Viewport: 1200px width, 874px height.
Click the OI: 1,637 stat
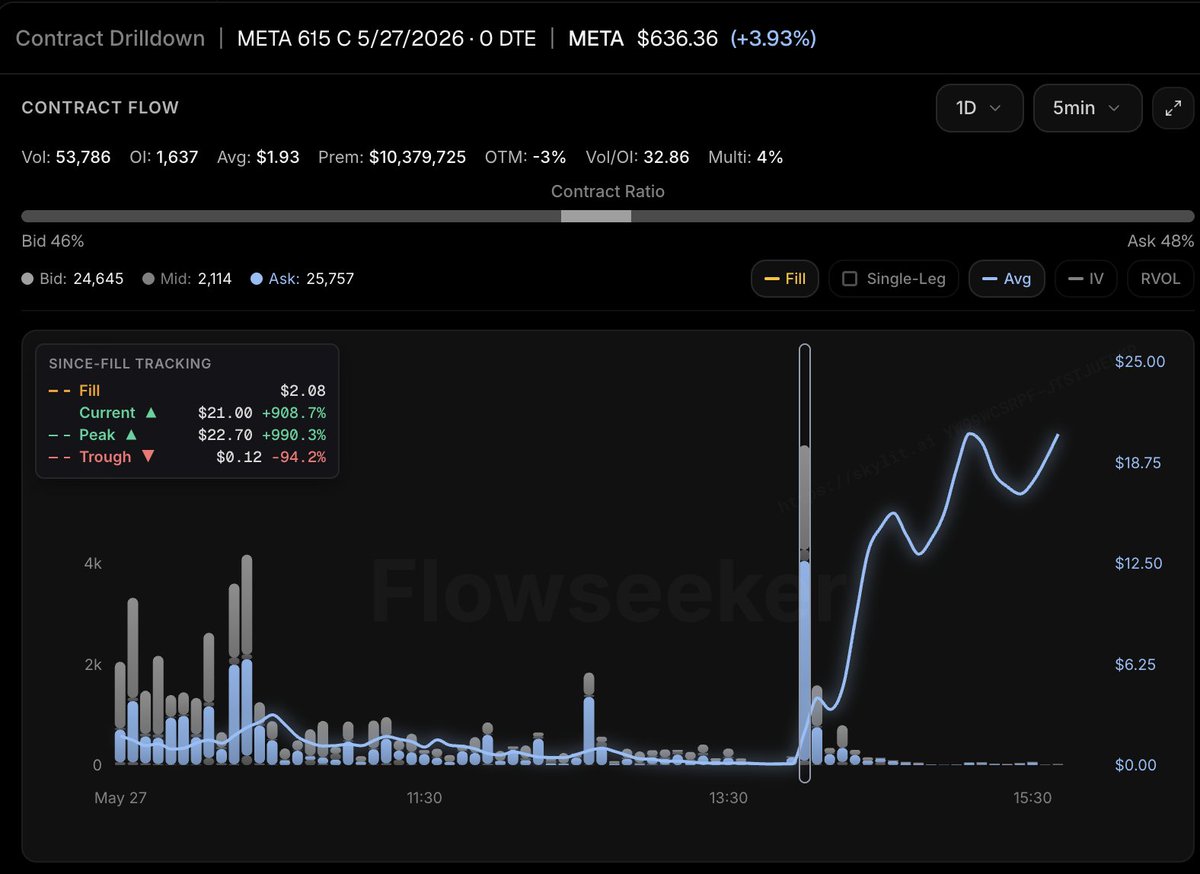163,157
